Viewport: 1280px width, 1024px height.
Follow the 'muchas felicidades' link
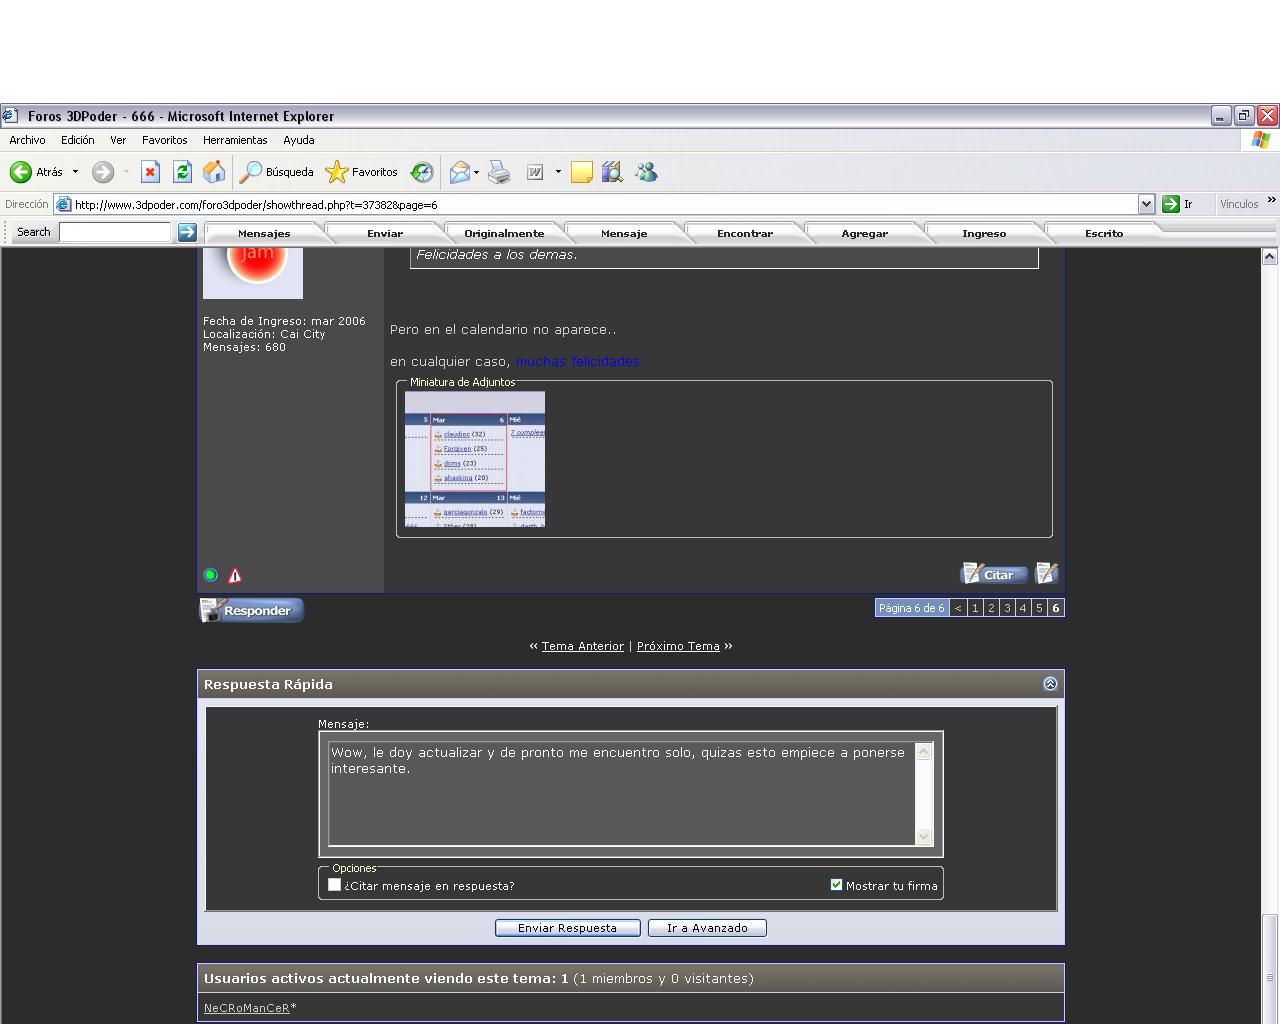pos(577,362)
